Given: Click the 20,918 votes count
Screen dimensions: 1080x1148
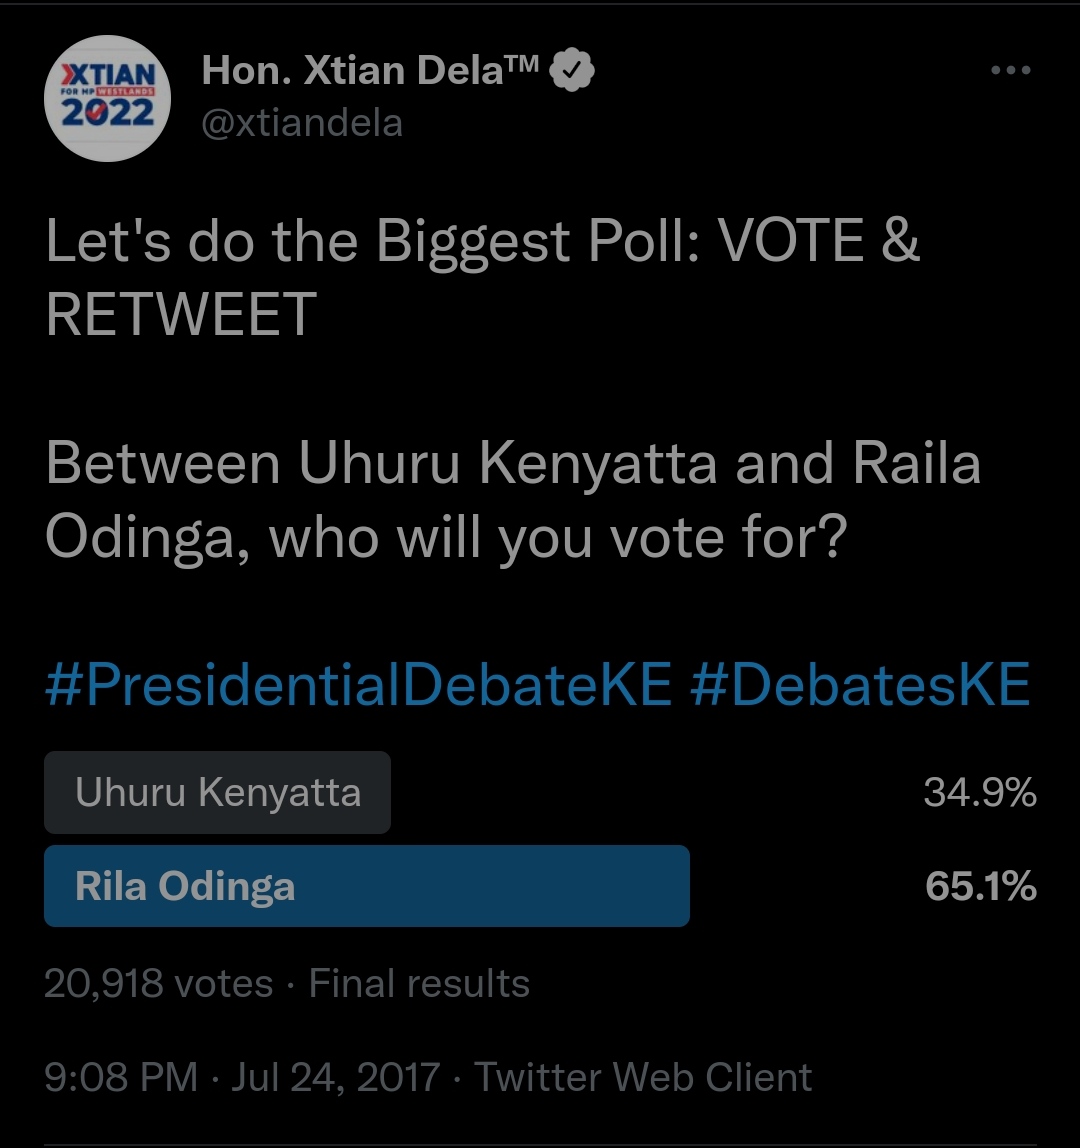Looking at the screenshot, I should coord(158,983).
